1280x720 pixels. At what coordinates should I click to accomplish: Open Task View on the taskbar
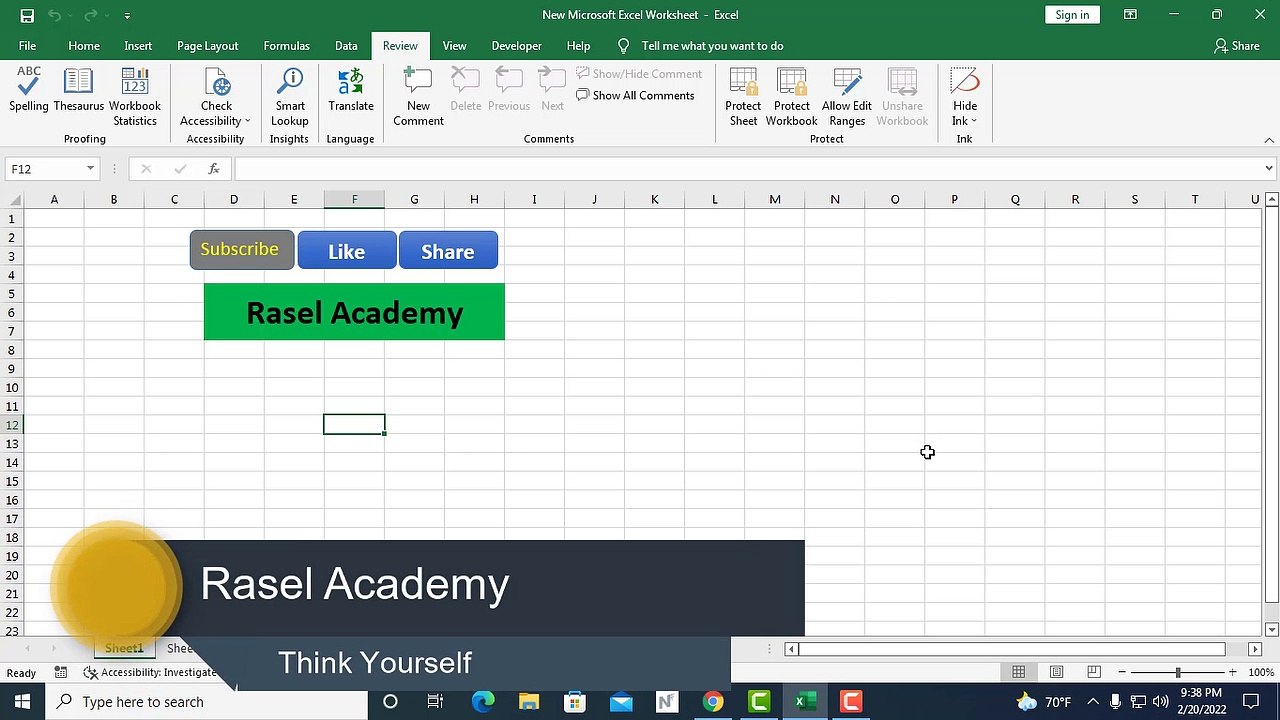(x=435, y=701)
